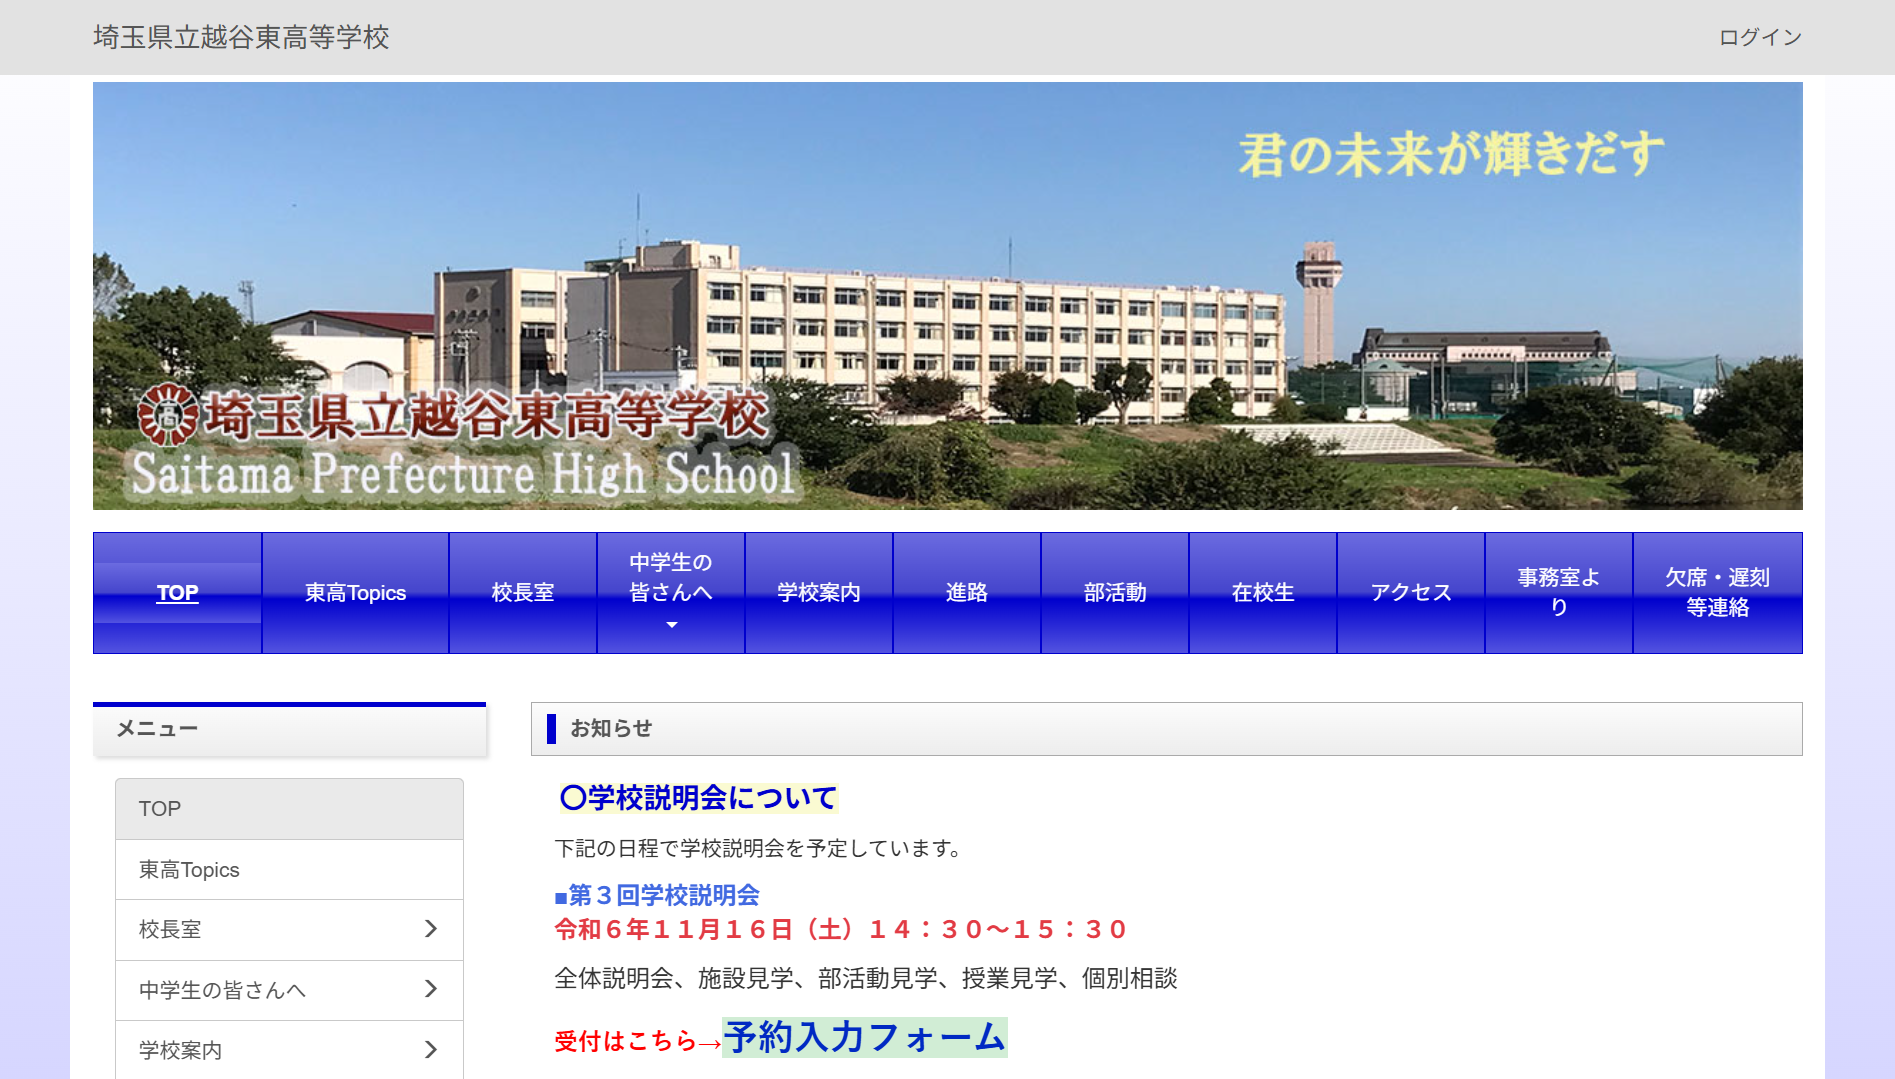This screenshot has height=1079, width=1895.
Task: Open the 東高Topics navigation tab
Action: (355, 593)
